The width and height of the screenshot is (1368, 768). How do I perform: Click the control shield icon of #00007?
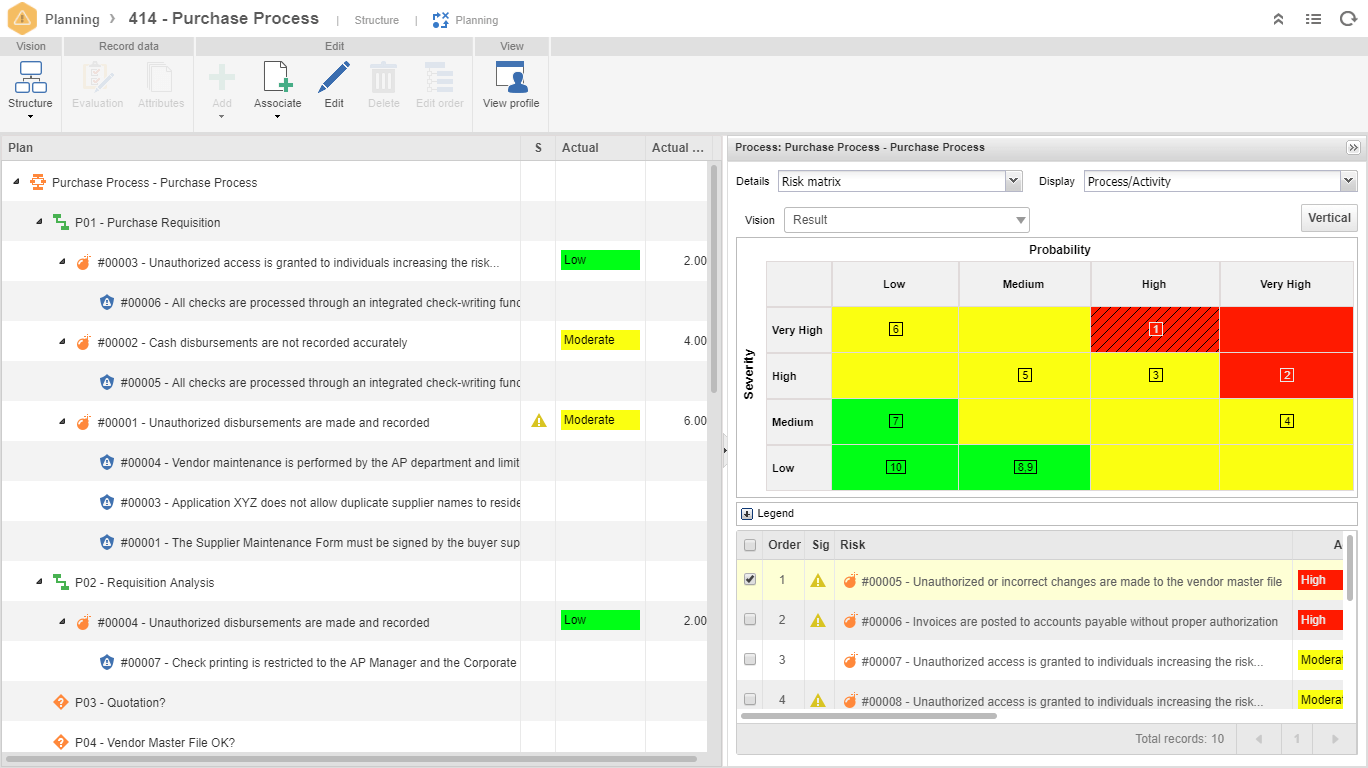coord(107,662)
